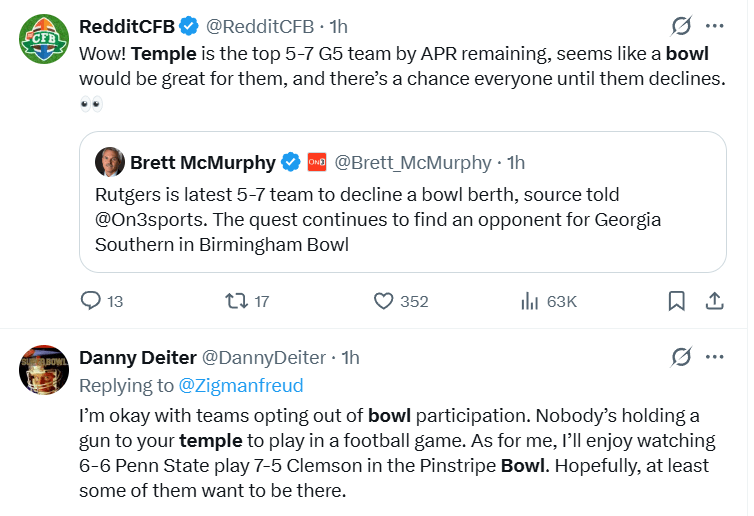
Task: Click the RedditCFB display name
Action: point(131,26)
